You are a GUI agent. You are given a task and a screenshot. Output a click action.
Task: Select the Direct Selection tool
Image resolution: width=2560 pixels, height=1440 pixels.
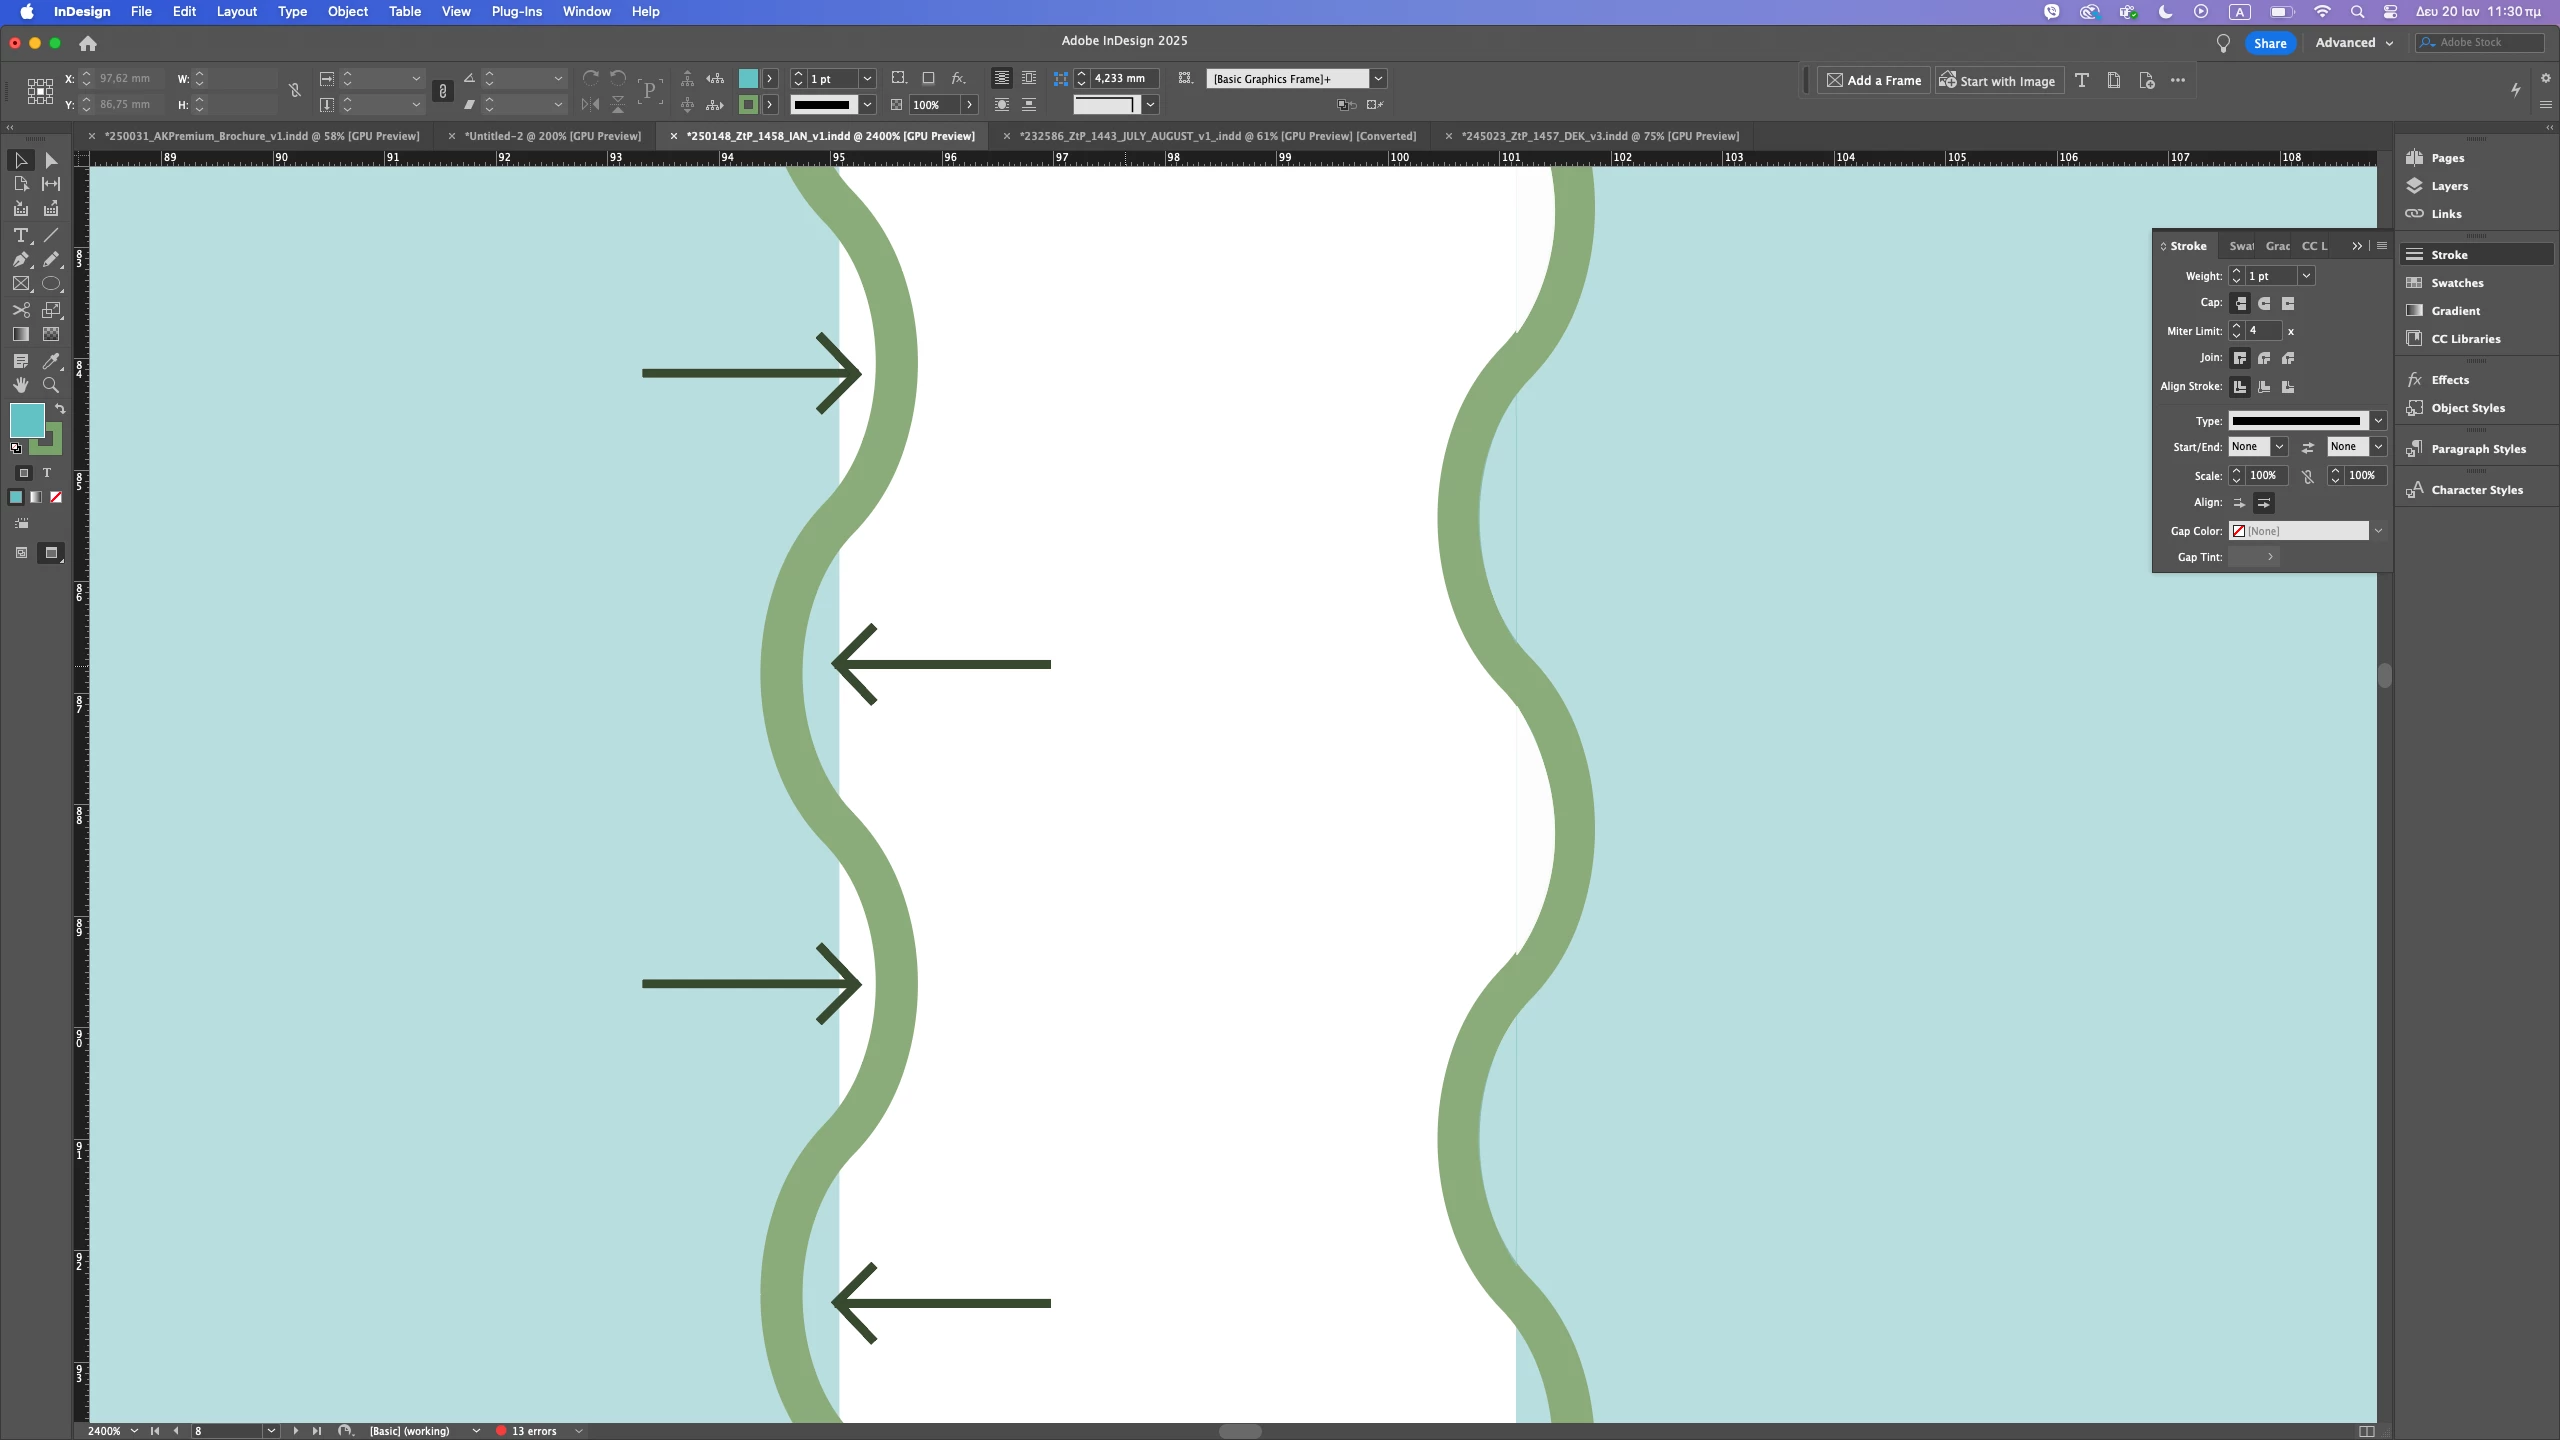pyautogui.click(x=51, y=160)
